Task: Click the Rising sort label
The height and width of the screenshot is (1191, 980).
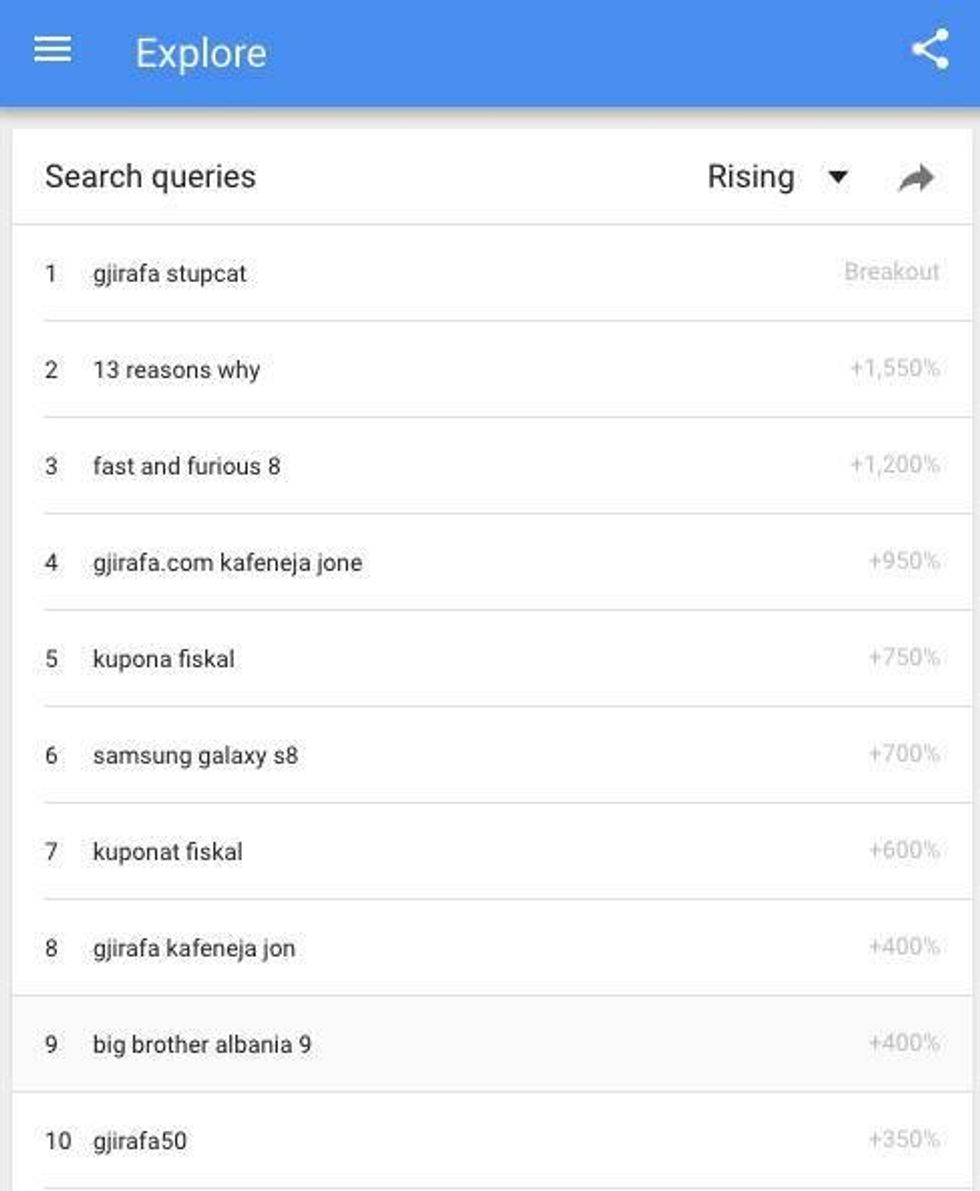Action: click(x=750, y=177)
